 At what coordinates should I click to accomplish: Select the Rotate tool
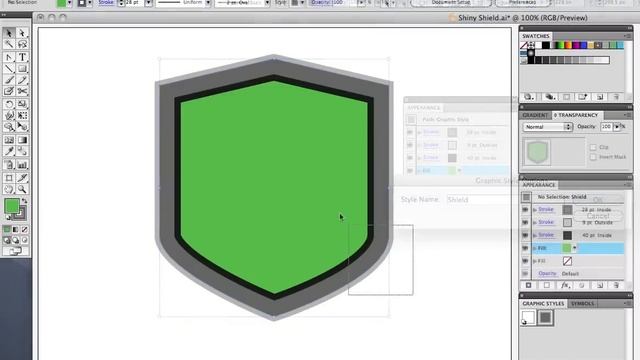coord(9,104)
